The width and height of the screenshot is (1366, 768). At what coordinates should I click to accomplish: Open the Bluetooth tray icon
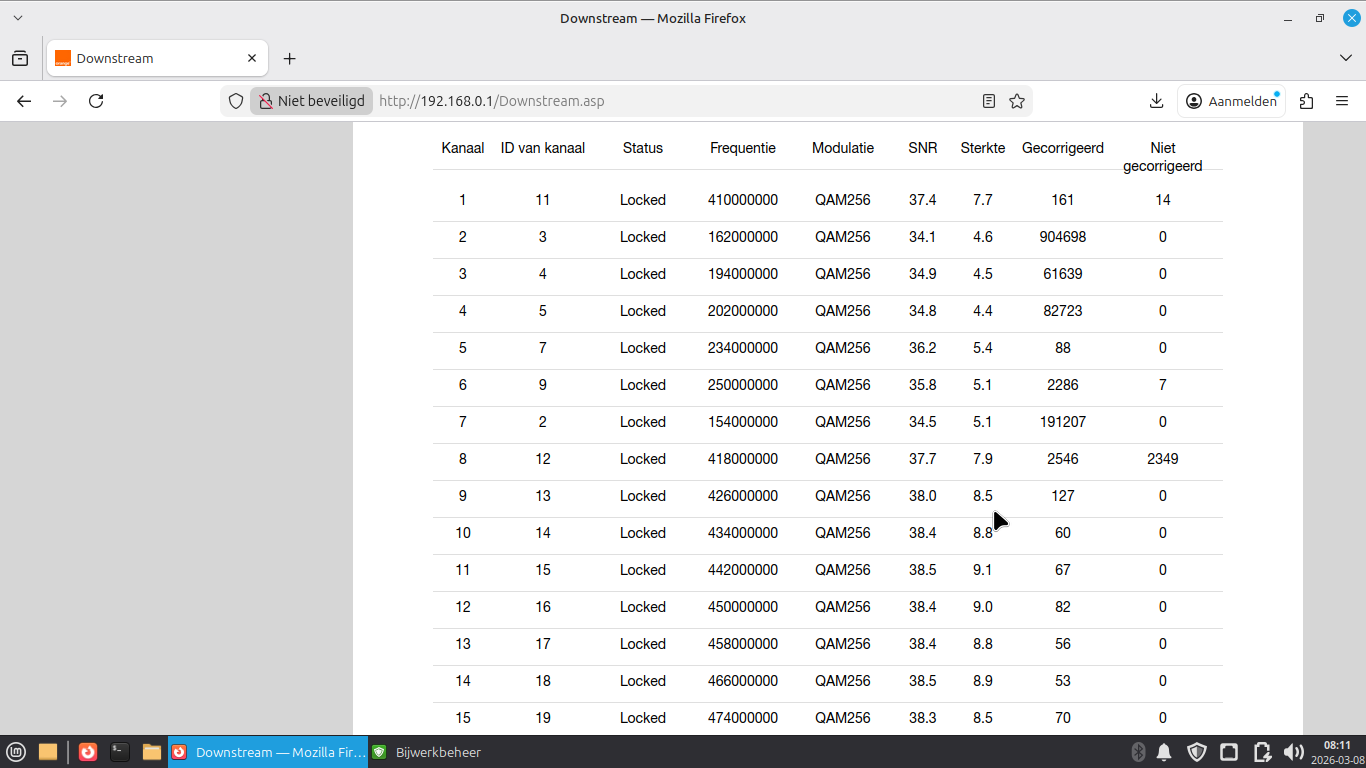click(1138, 752)
